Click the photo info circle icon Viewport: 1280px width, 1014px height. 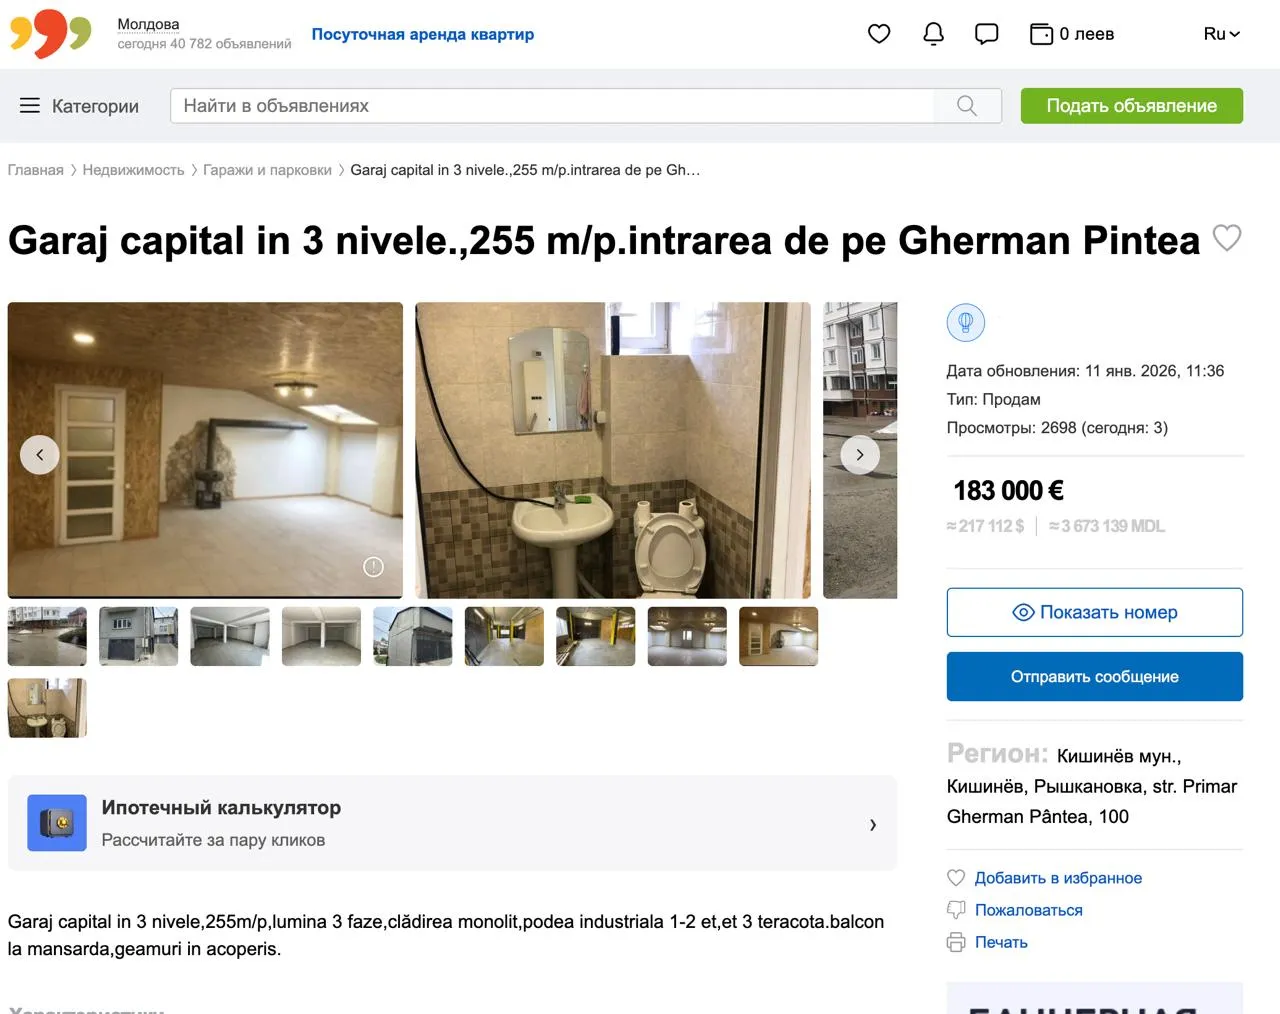(x=373, y=567)
